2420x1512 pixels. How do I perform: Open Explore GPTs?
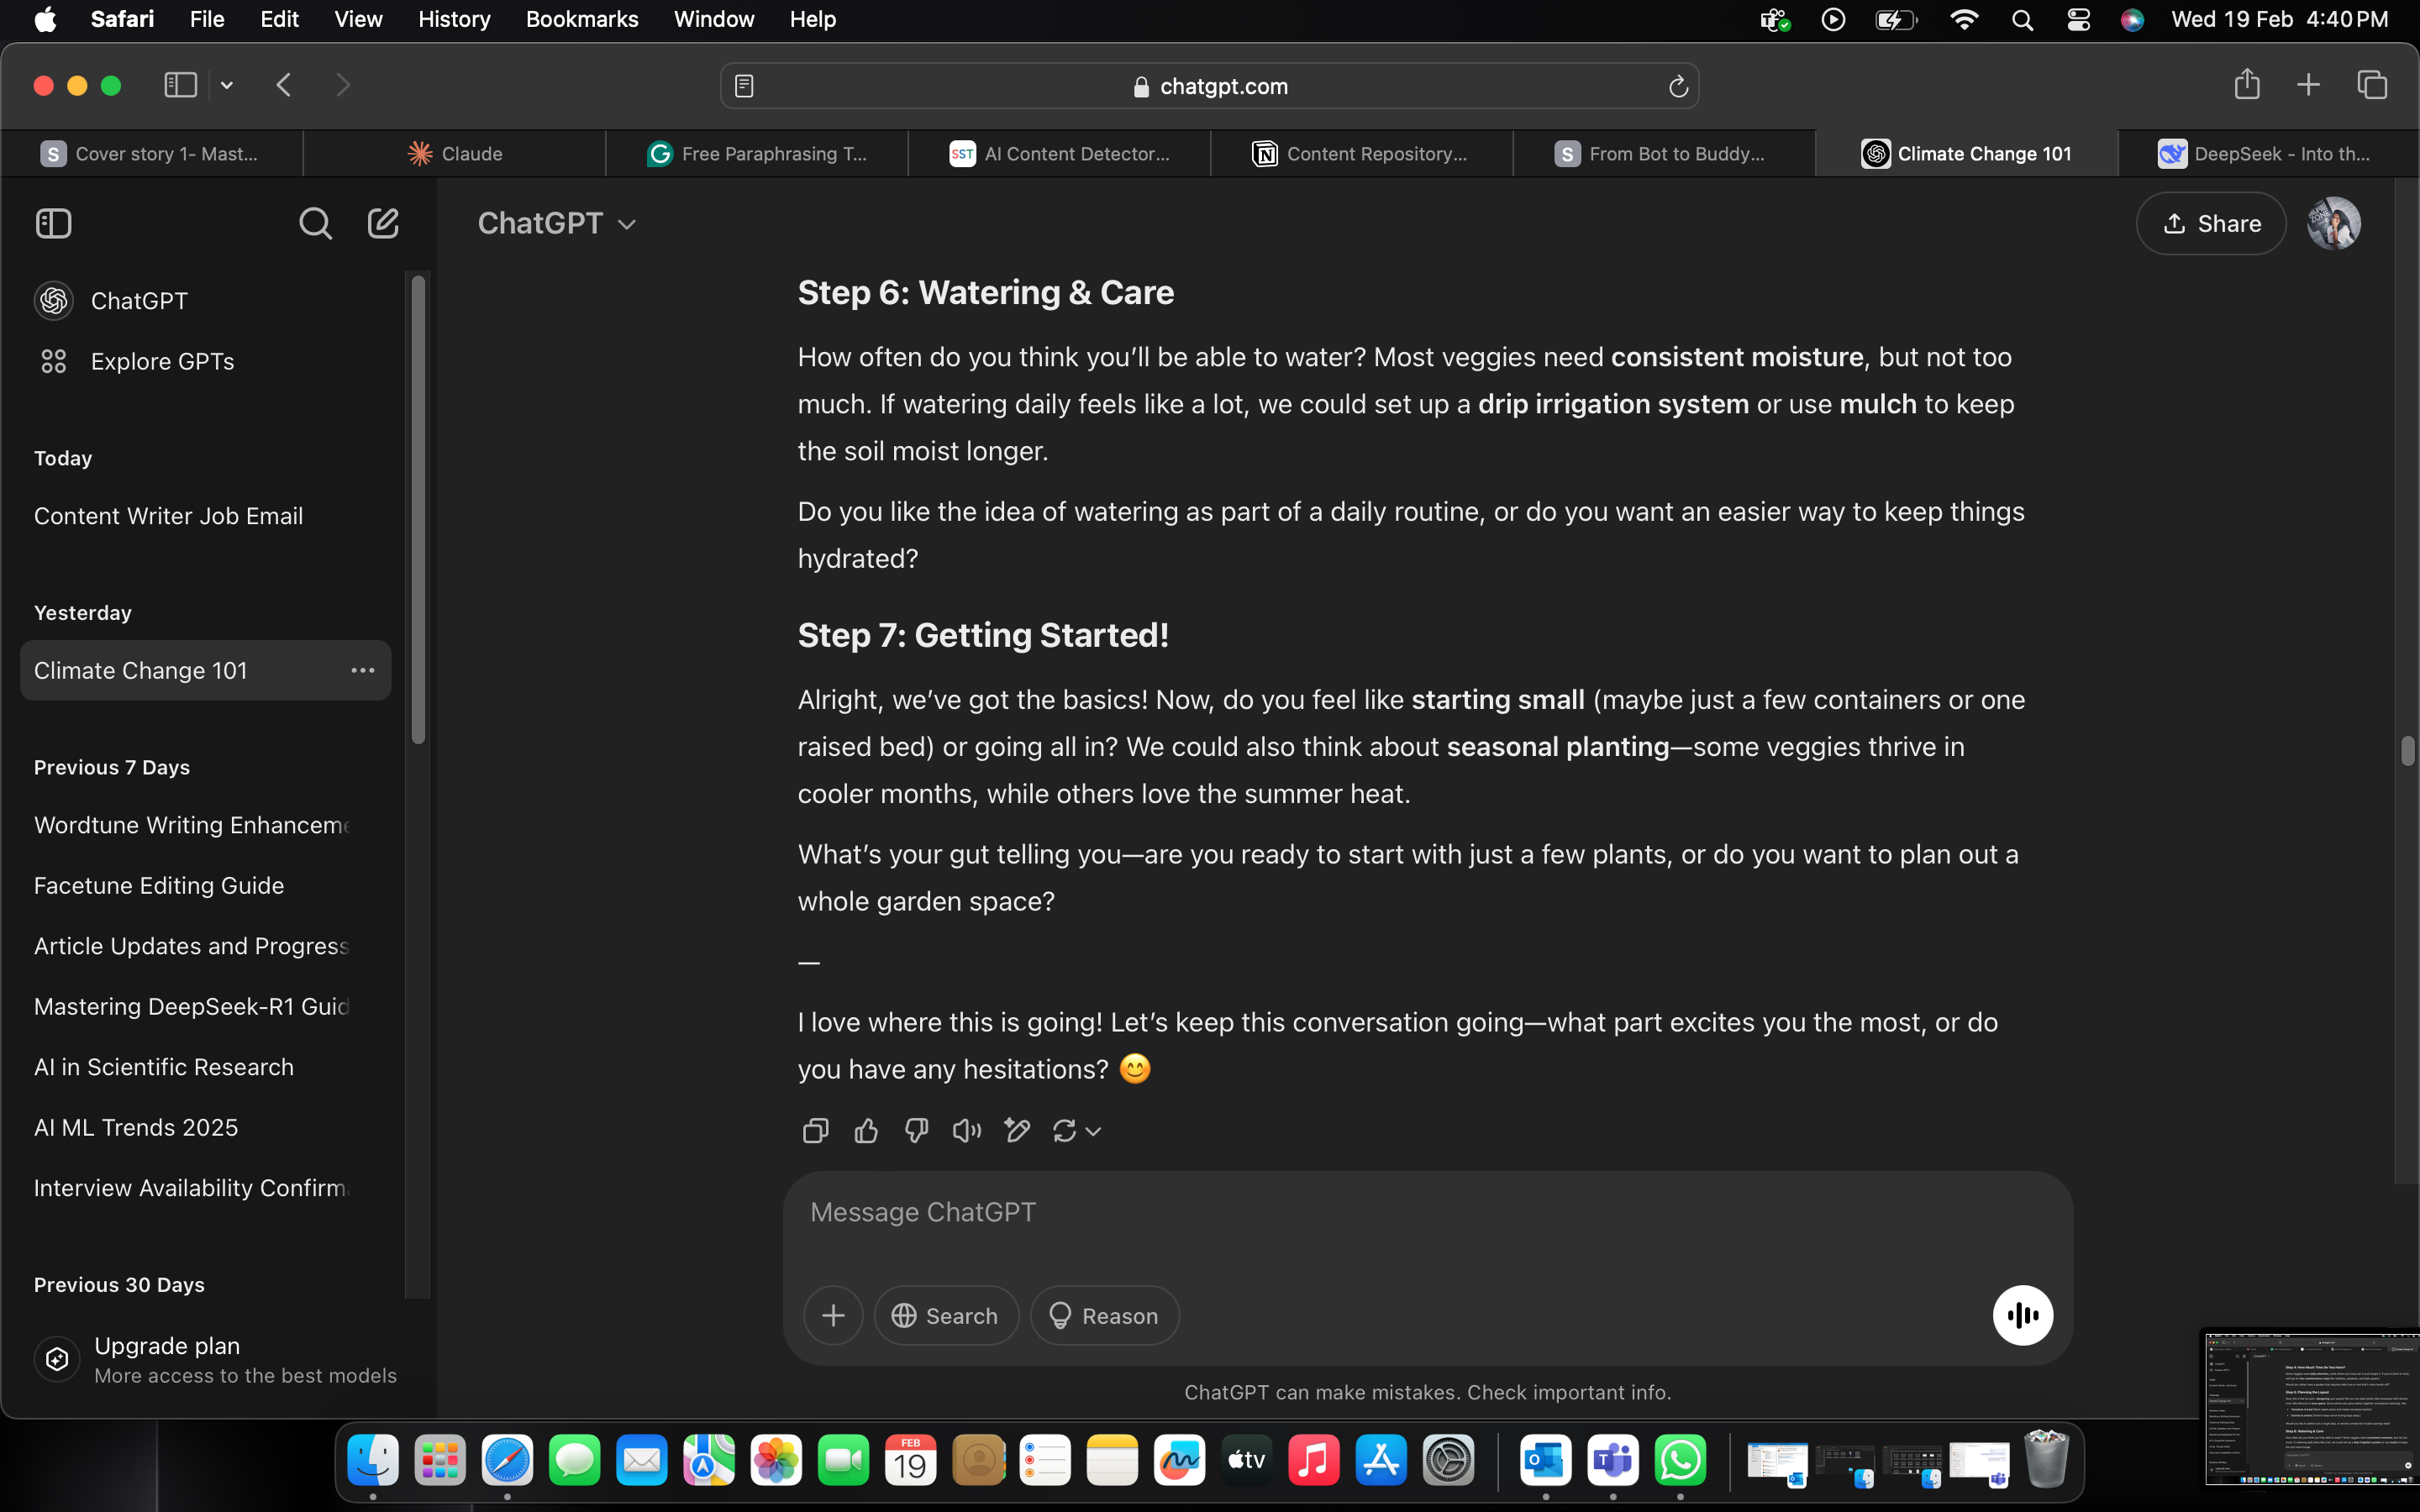click(205, 361)
